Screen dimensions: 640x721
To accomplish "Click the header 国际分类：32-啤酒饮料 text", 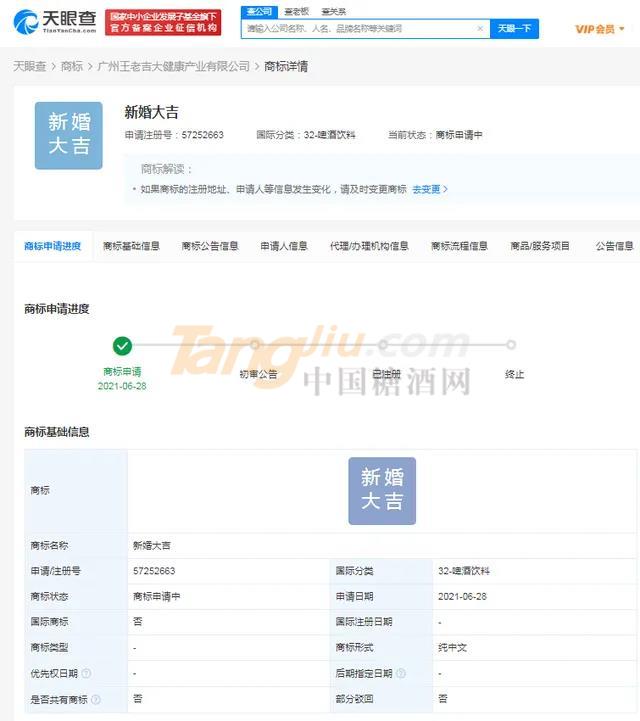I will 306,135.
